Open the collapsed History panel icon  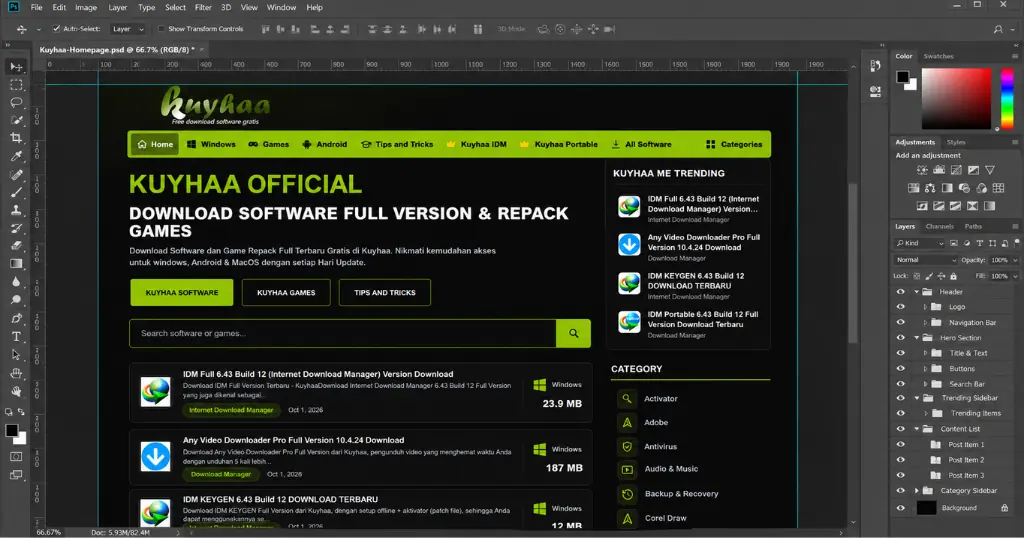coord(875,65)
